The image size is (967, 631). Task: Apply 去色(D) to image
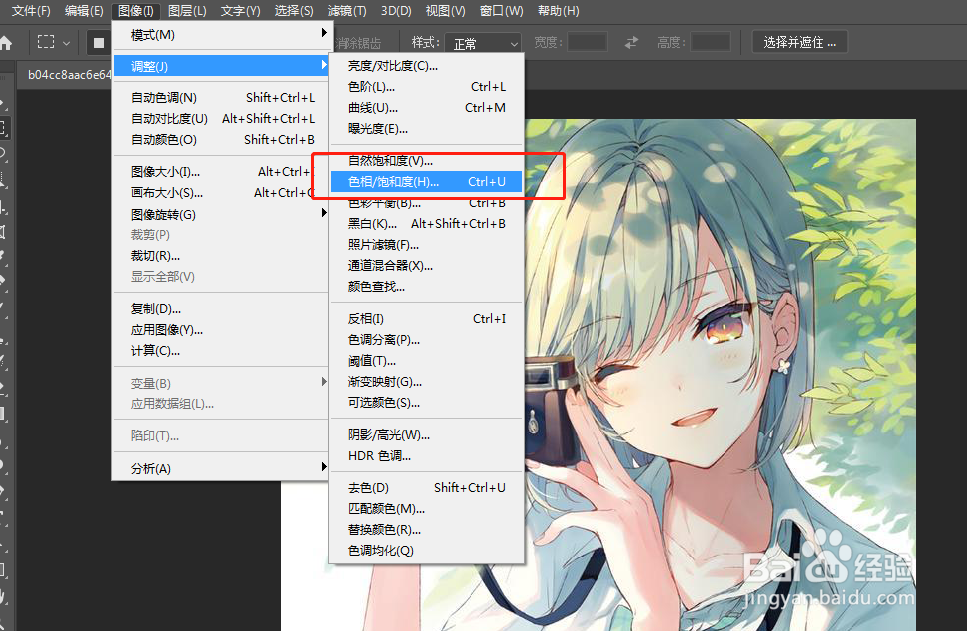coord(427,487)
